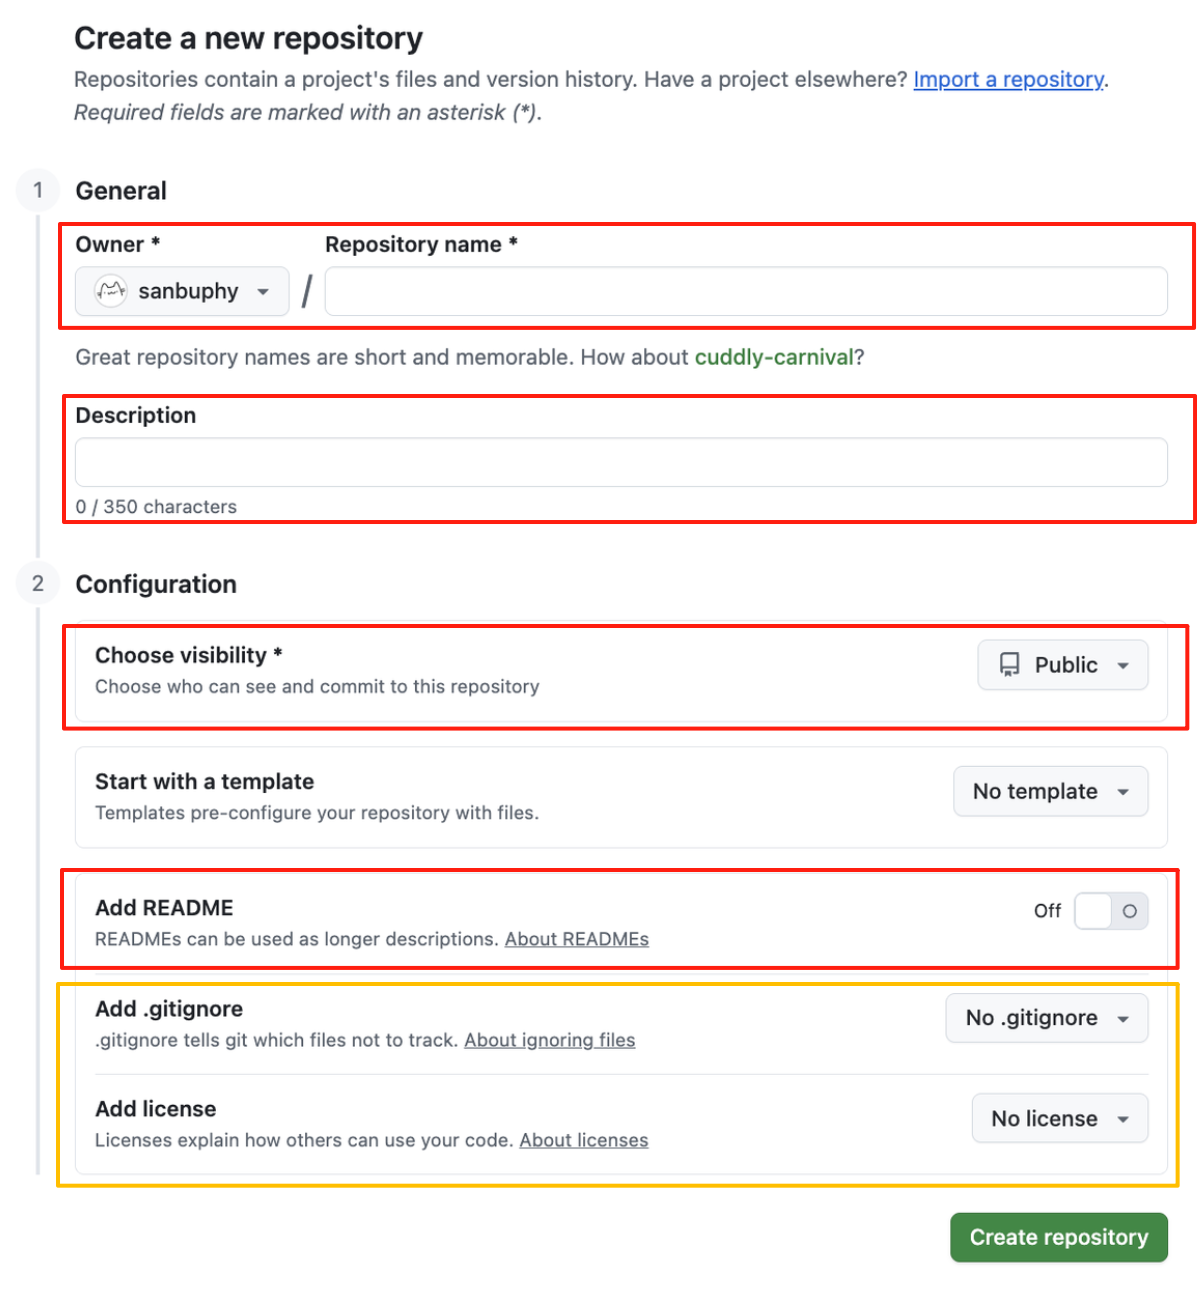Open the No license dropdown
Viewport: 1198px width, 1296px height.
[x=1059, y=1118]
